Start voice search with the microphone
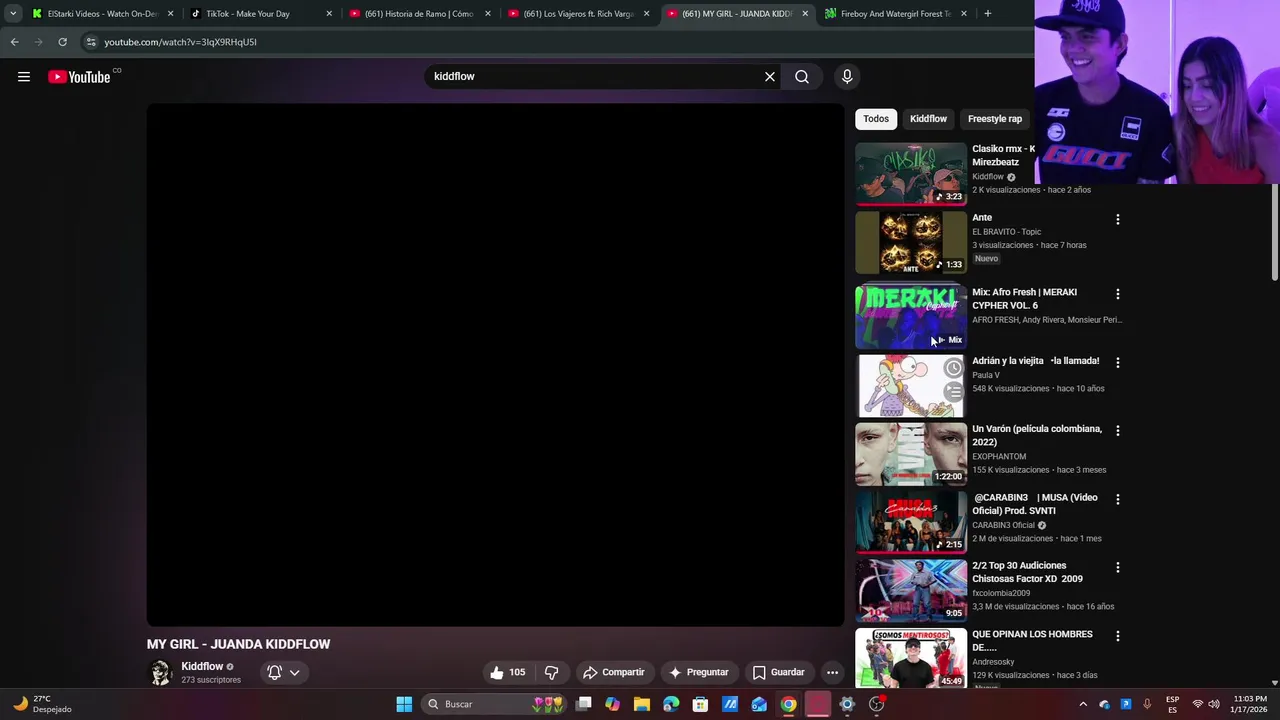 coord(847,77)
